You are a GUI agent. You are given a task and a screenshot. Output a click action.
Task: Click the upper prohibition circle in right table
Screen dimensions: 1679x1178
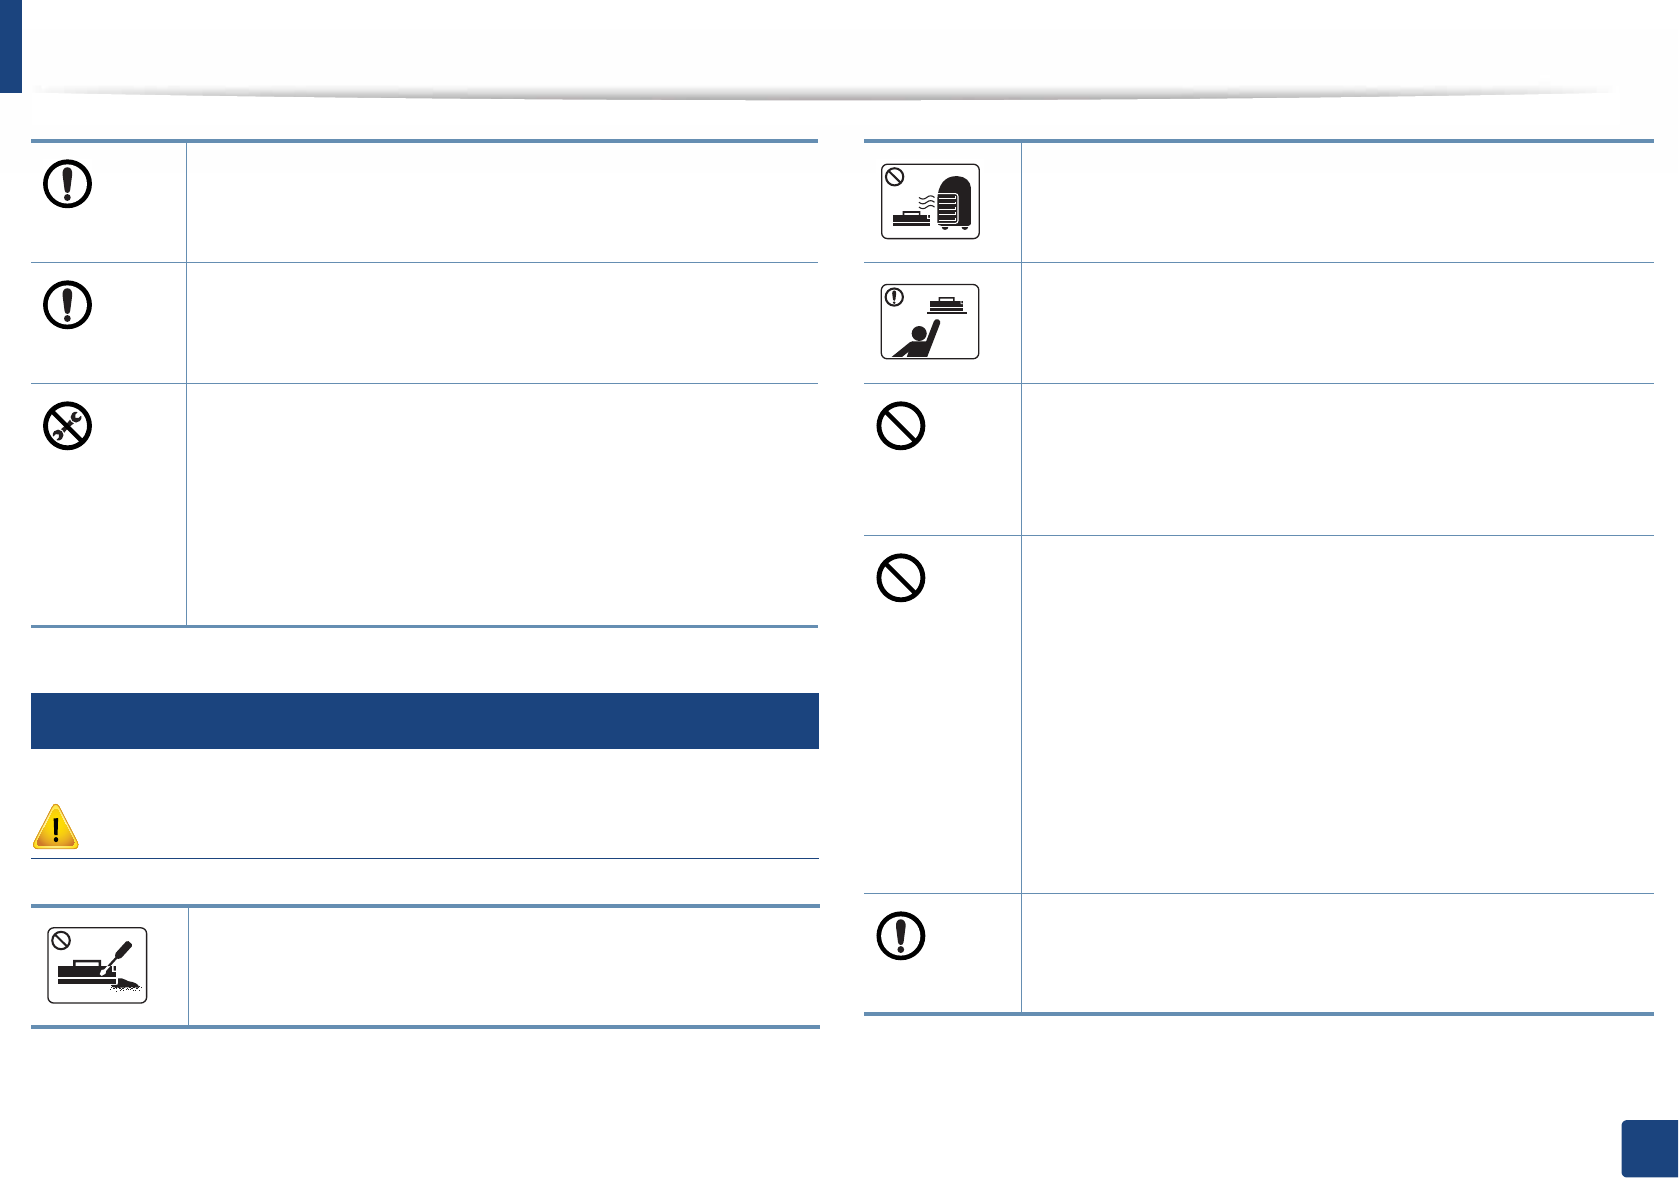900,426
